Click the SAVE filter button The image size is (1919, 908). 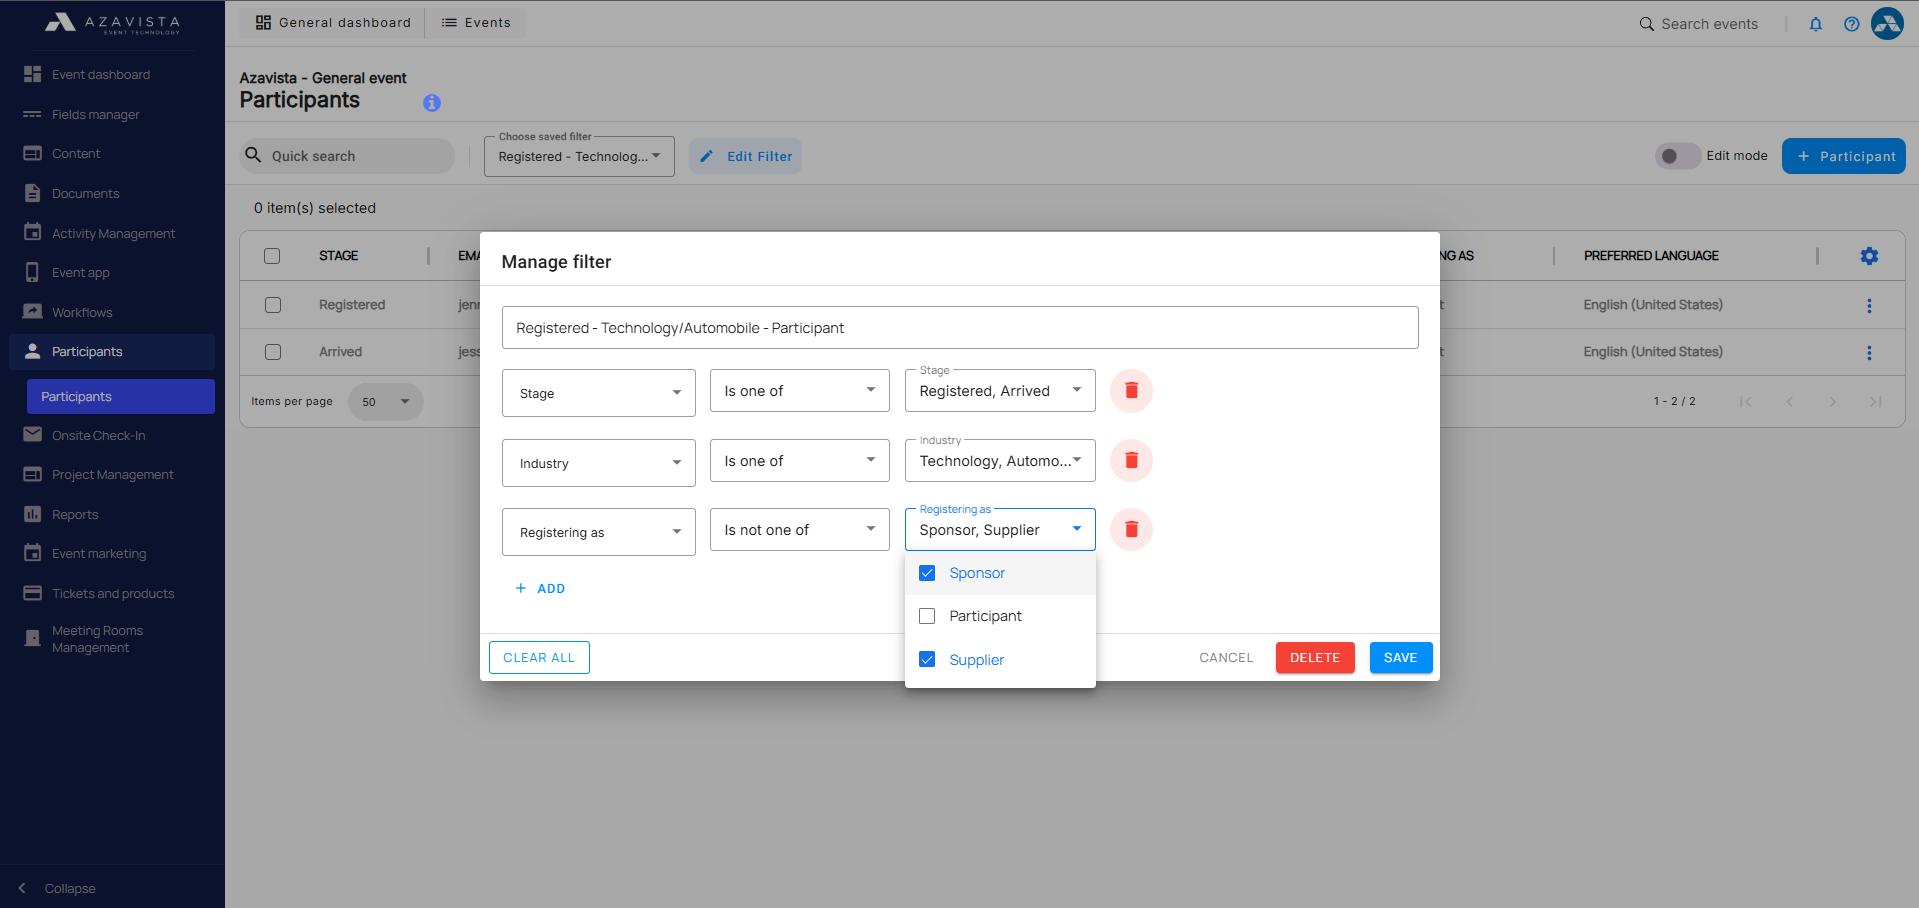click(1401, 657)
